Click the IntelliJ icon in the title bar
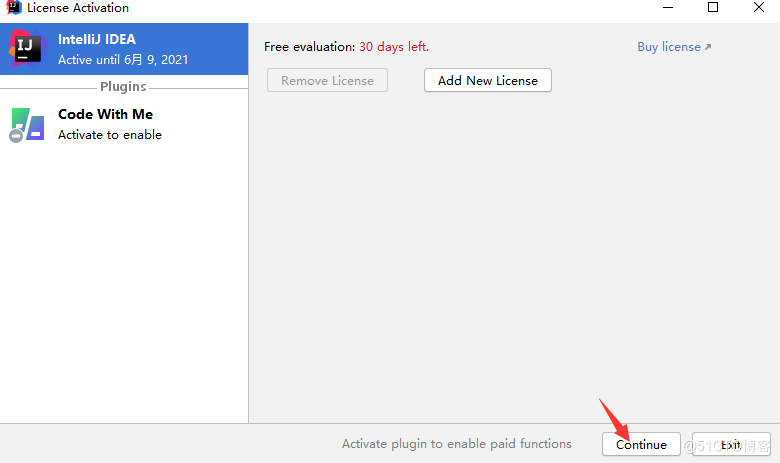780x463 pixels. (14, 7)
